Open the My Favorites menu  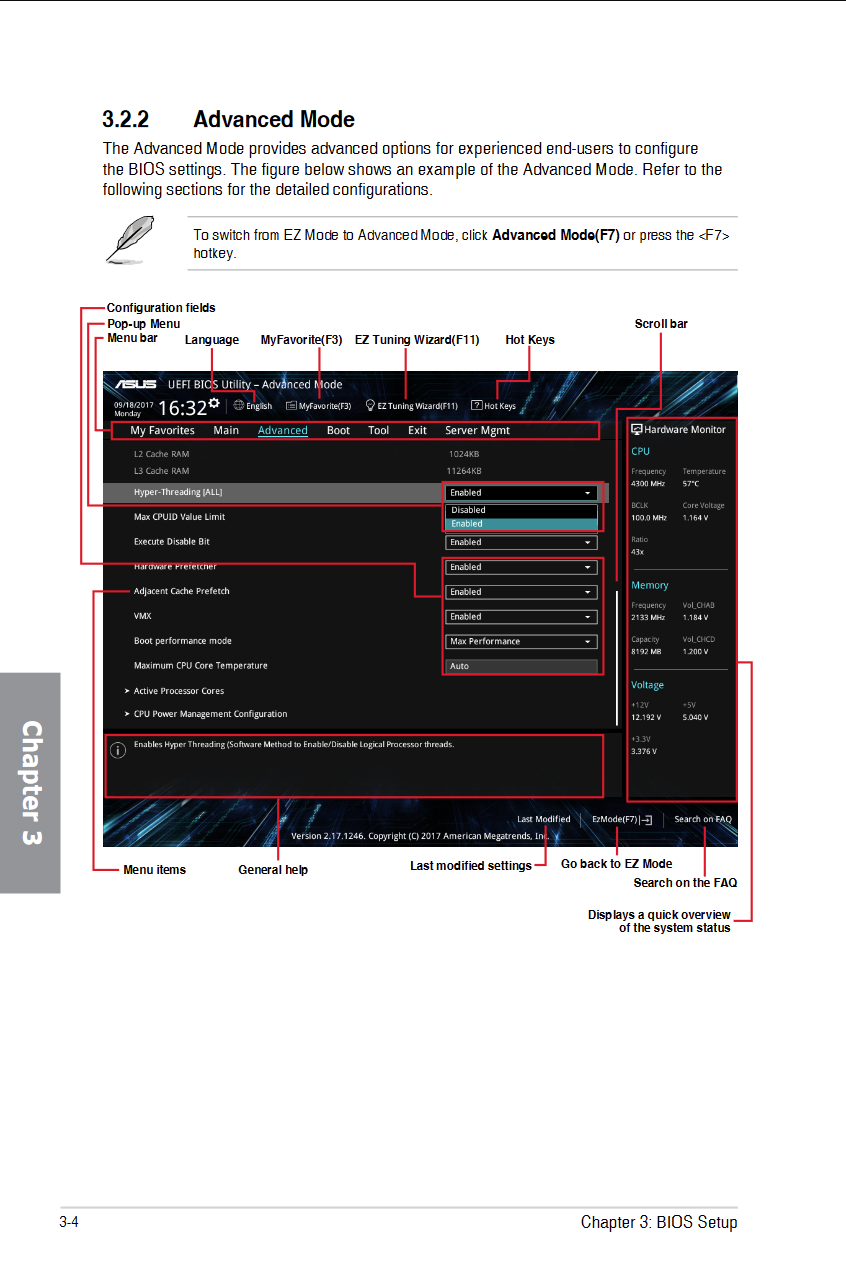click(163, 431)
